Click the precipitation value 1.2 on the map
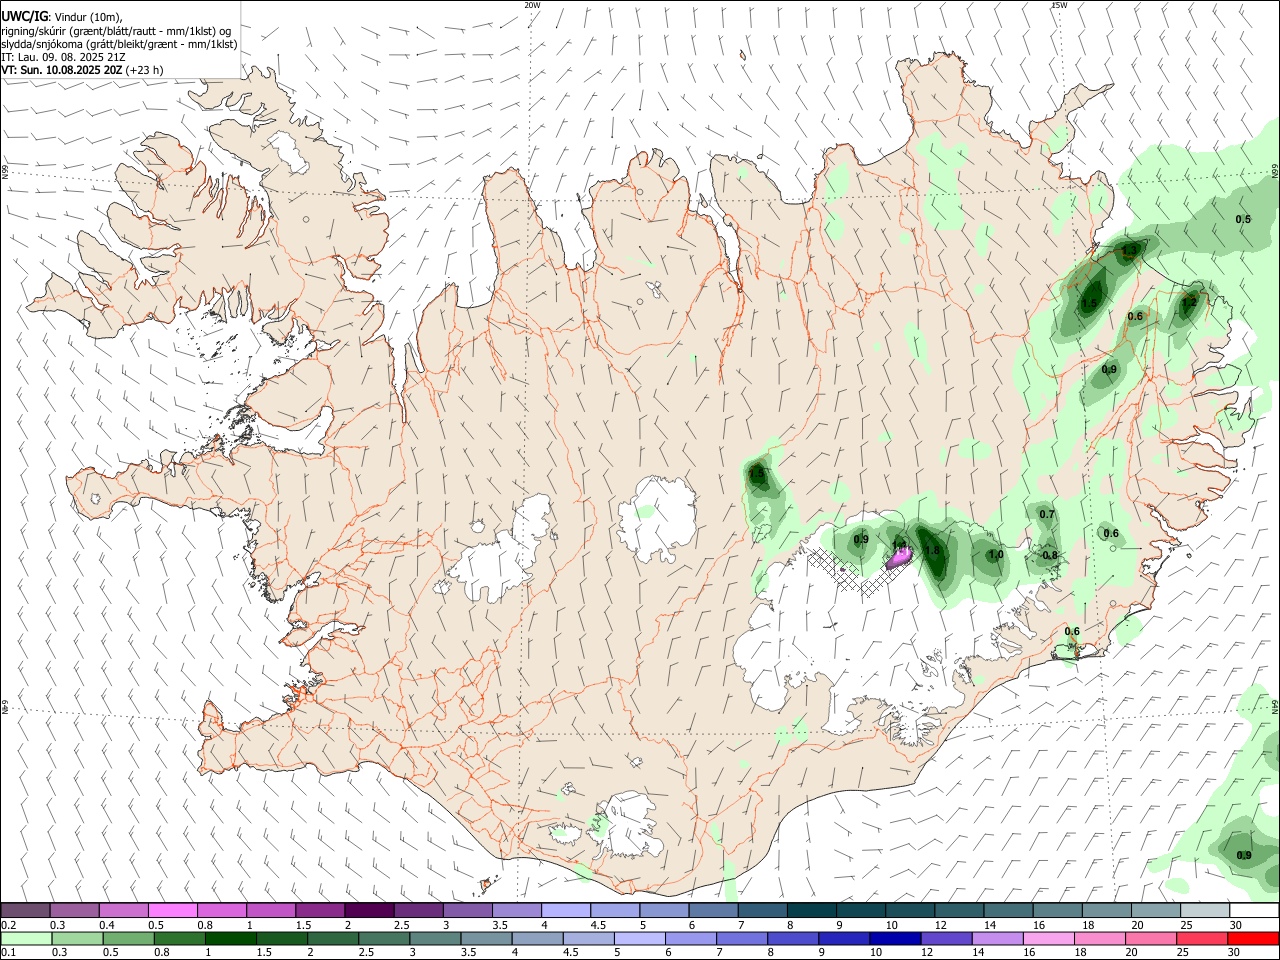Screen dimensions: 1280x960 coord(1190,301)
